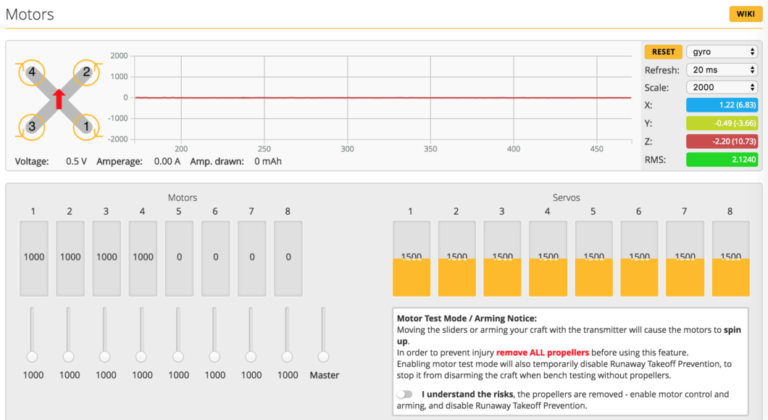Click motor 8 slider handle

287,356
